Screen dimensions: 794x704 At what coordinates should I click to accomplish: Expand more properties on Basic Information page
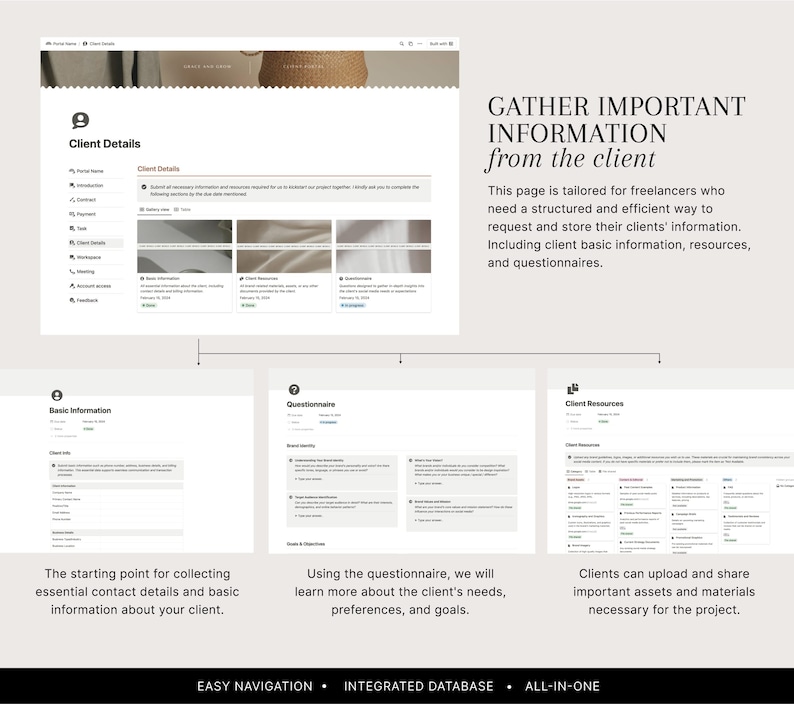(64, 436)
